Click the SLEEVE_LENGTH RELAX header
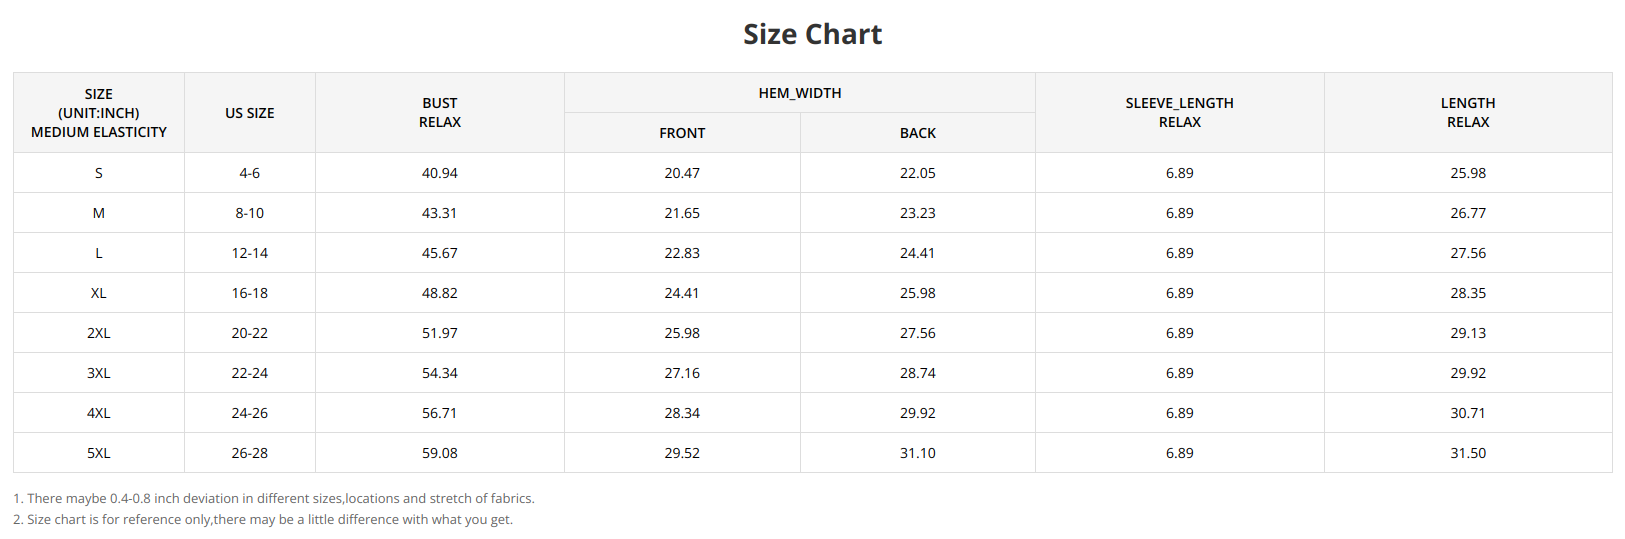Image resolution: width=1625 pixels, height=539 pixels. [x=1179, y=112]
